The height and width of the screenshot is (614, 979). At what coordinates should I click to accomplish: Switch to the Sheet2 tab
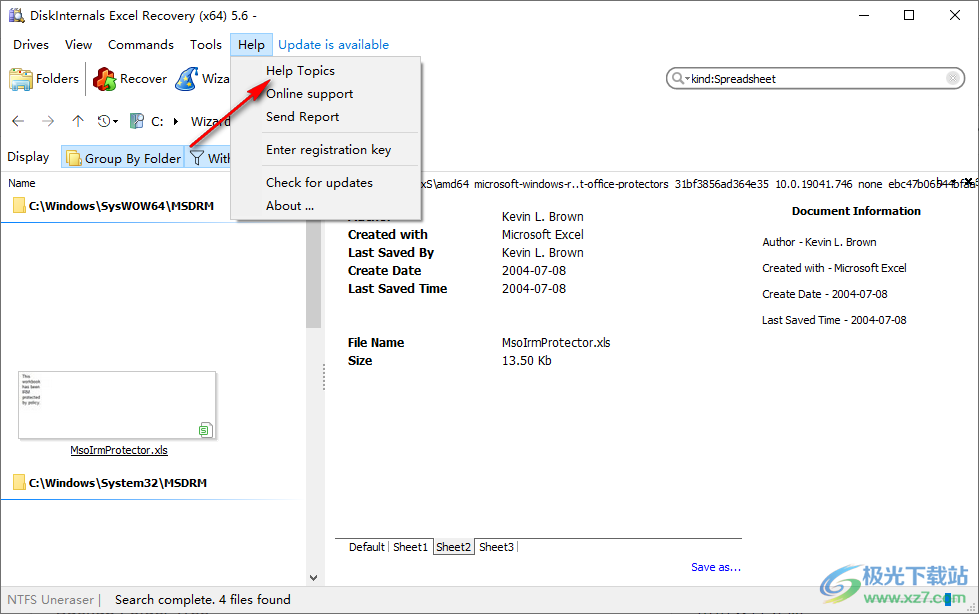coord(453,547)
